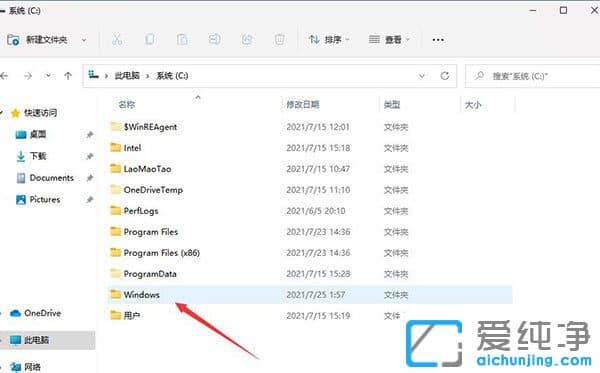Click the pin icon next to Pictures
This screenshot has width=600, height=373.
click(x=90, y=200)
